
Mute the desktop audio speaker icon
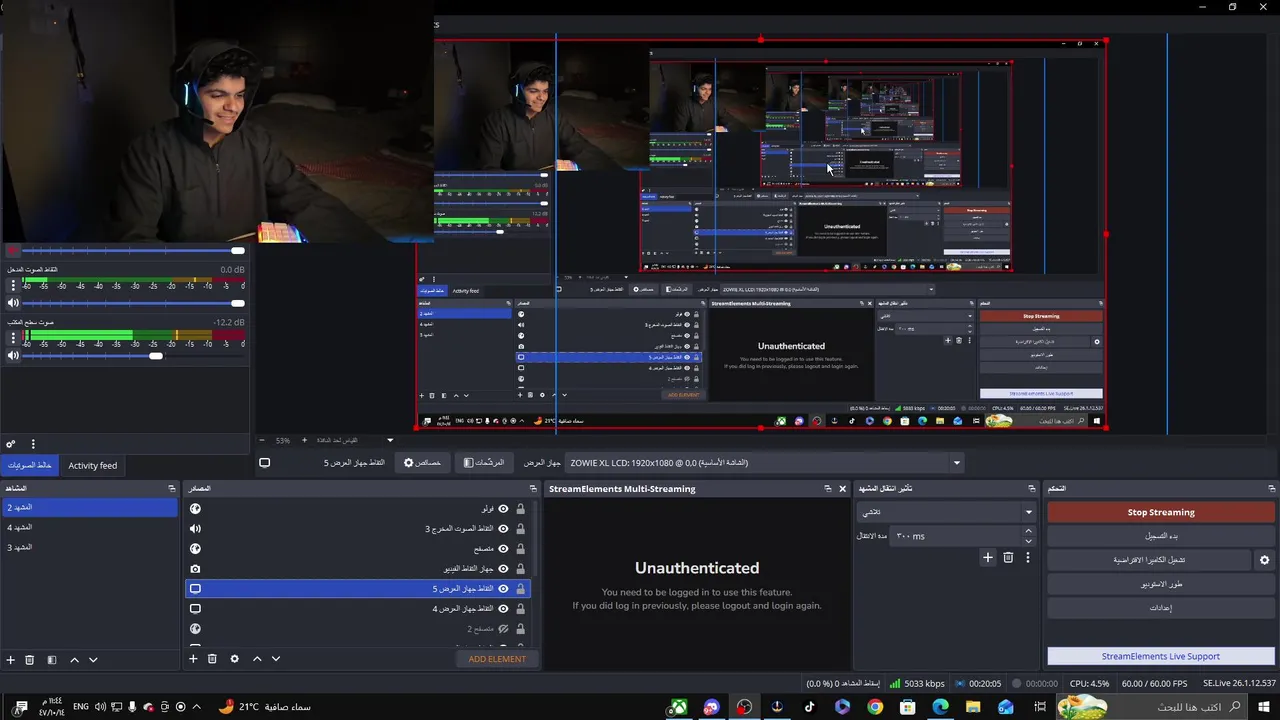coord(13,355)
